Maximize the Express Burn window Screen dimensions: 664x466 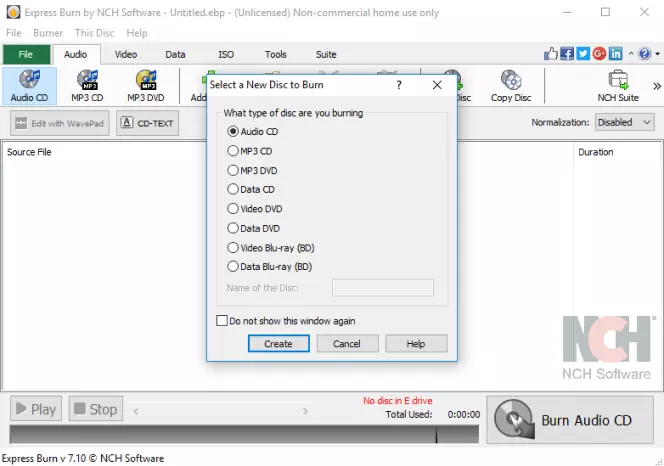tap(606, 12)
